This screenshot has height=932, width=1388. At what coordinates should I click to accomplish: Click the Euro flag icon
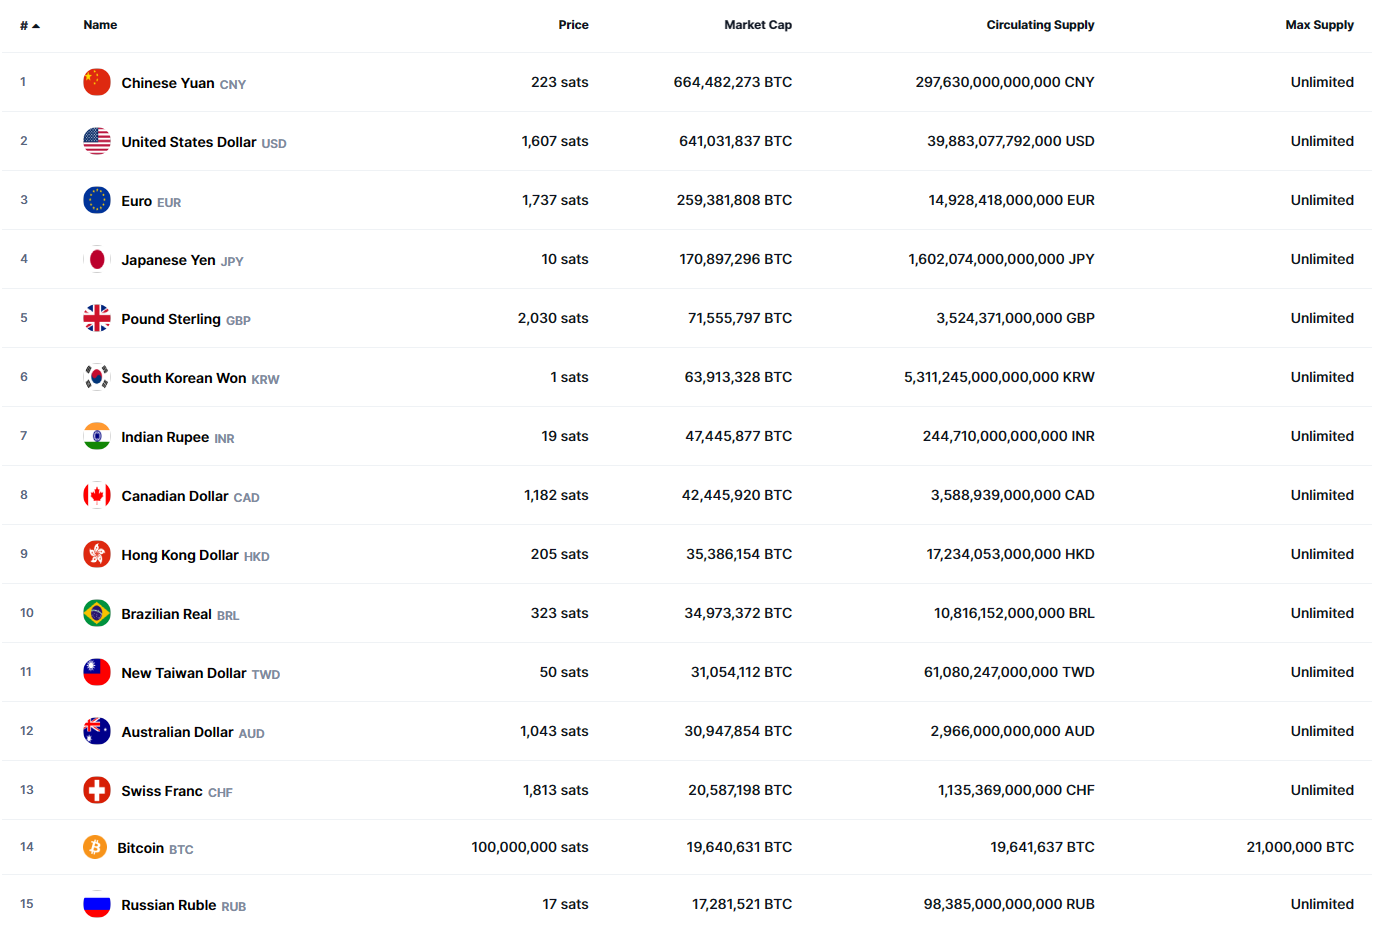click(x=97, y=200)
